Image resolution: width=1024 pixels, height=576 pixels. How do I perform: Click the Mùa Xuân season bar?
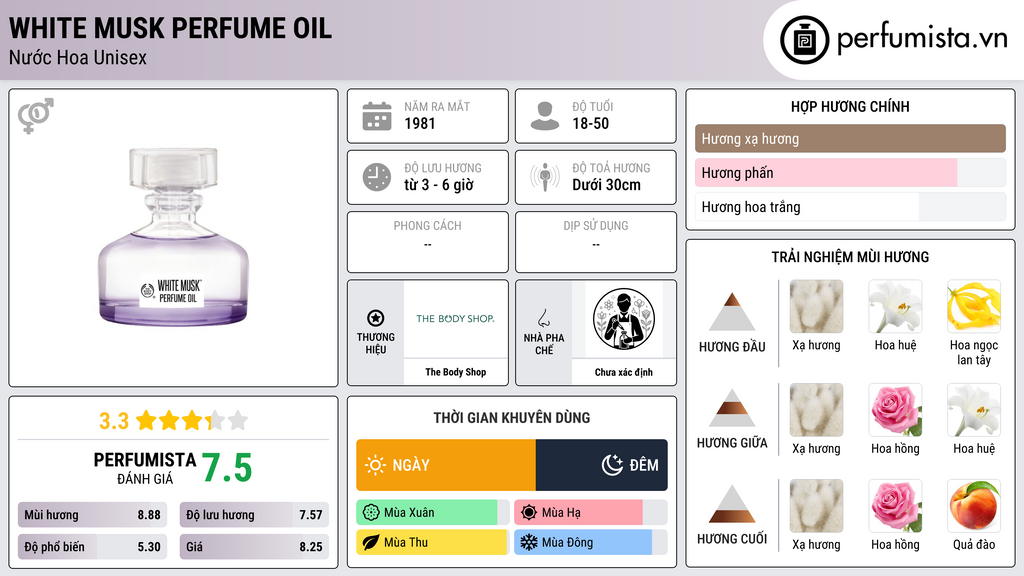tap(433, 513)
